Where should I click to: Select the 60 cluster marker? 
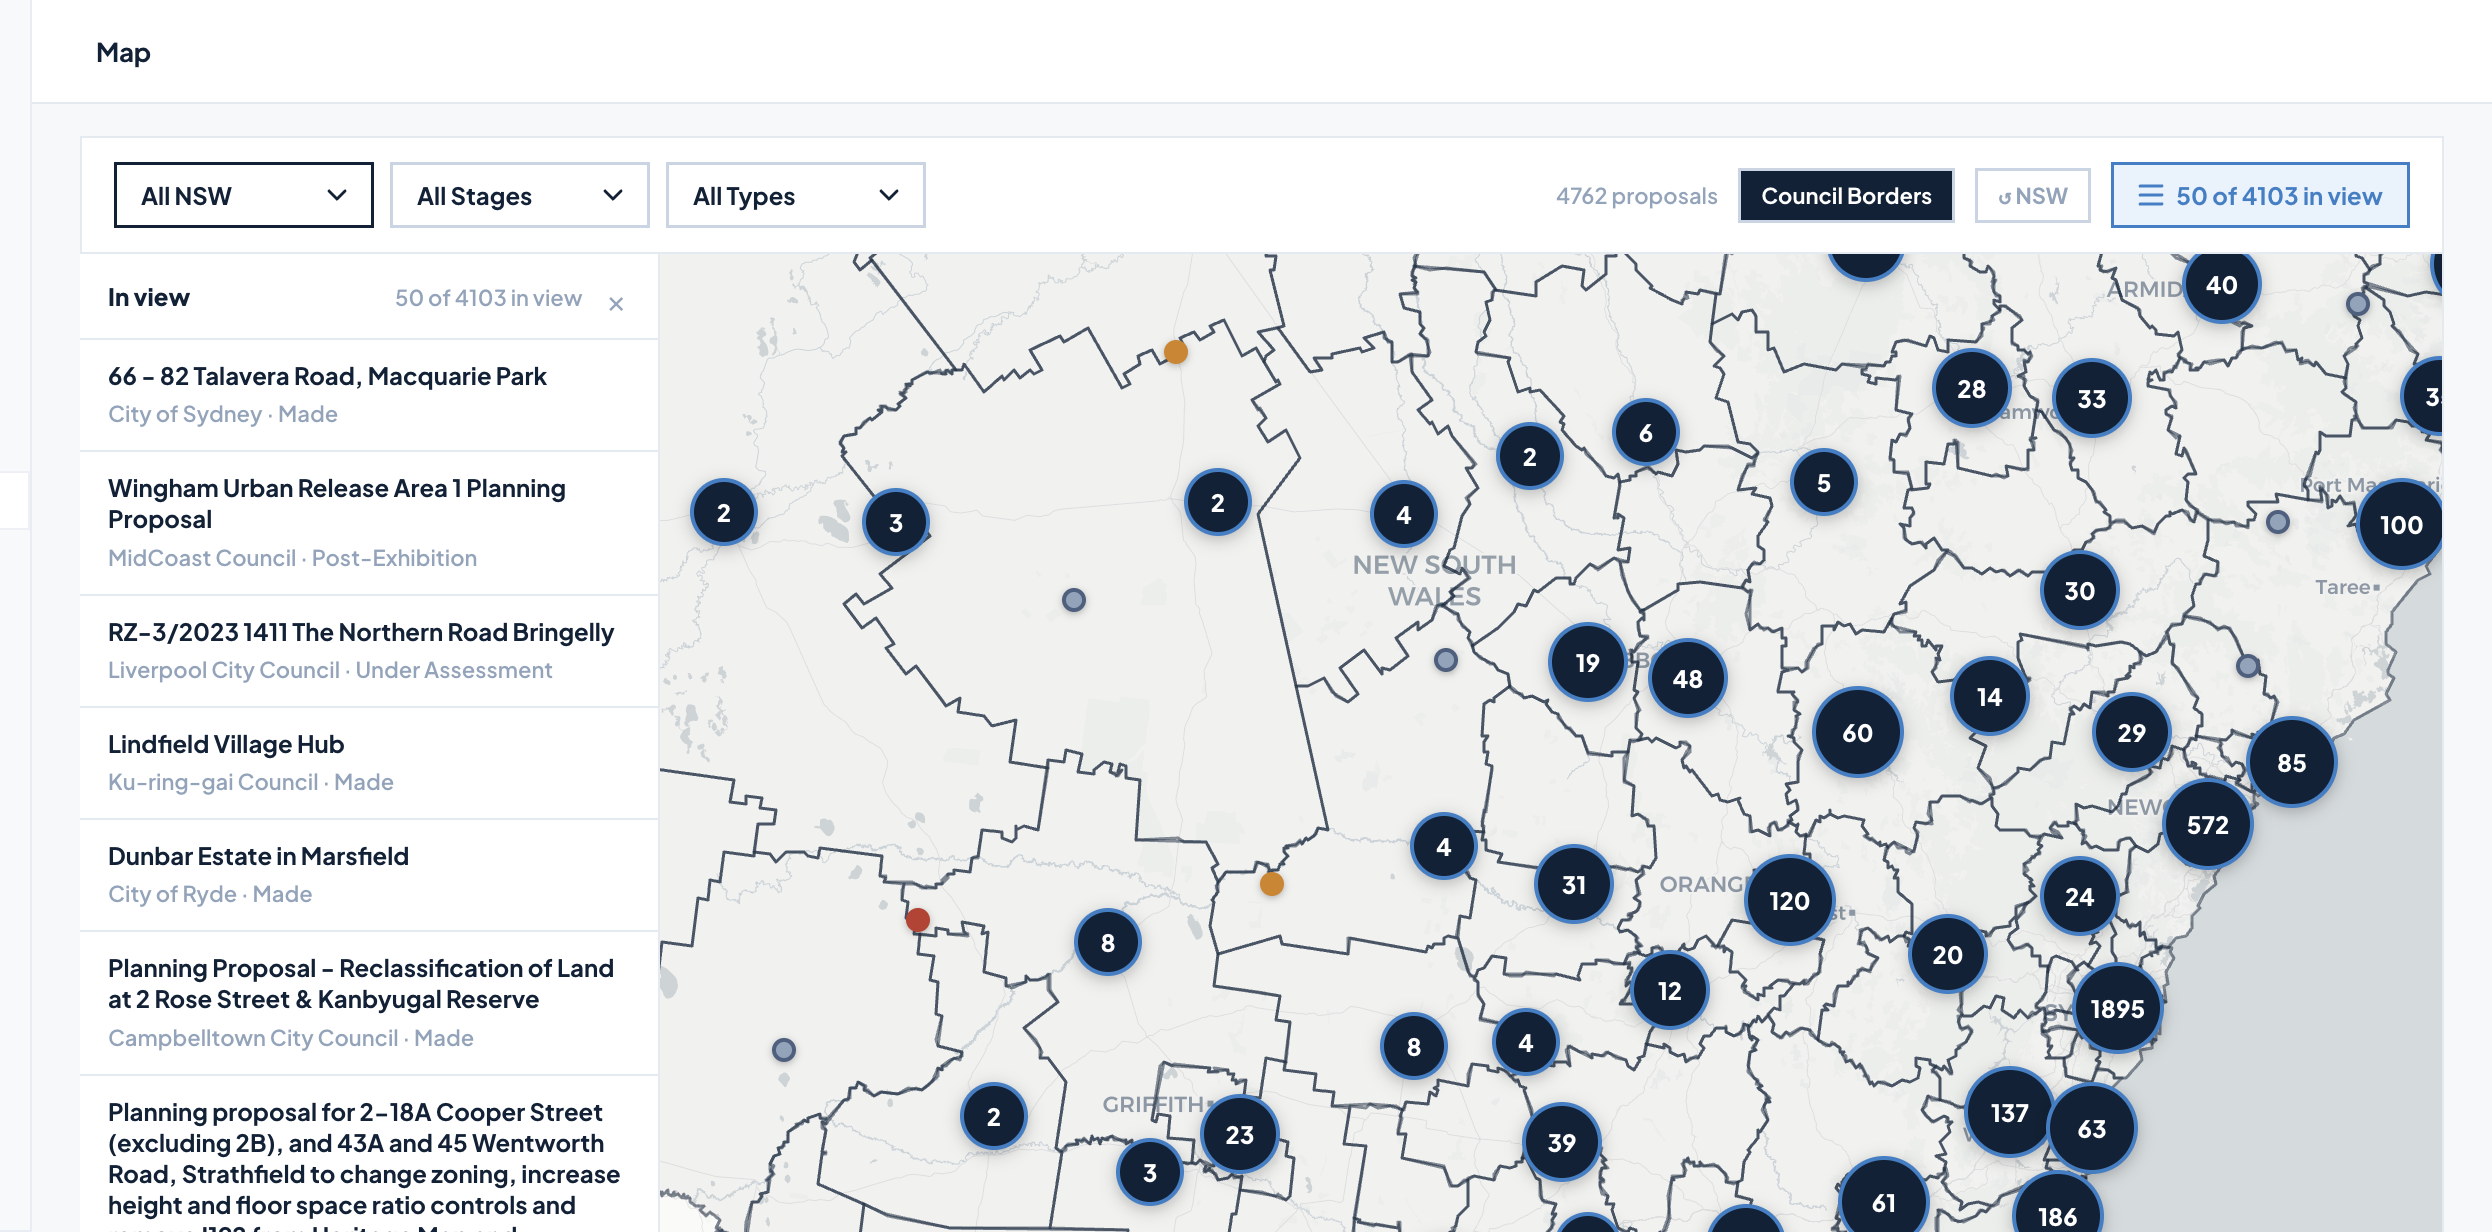point(1857,732)
